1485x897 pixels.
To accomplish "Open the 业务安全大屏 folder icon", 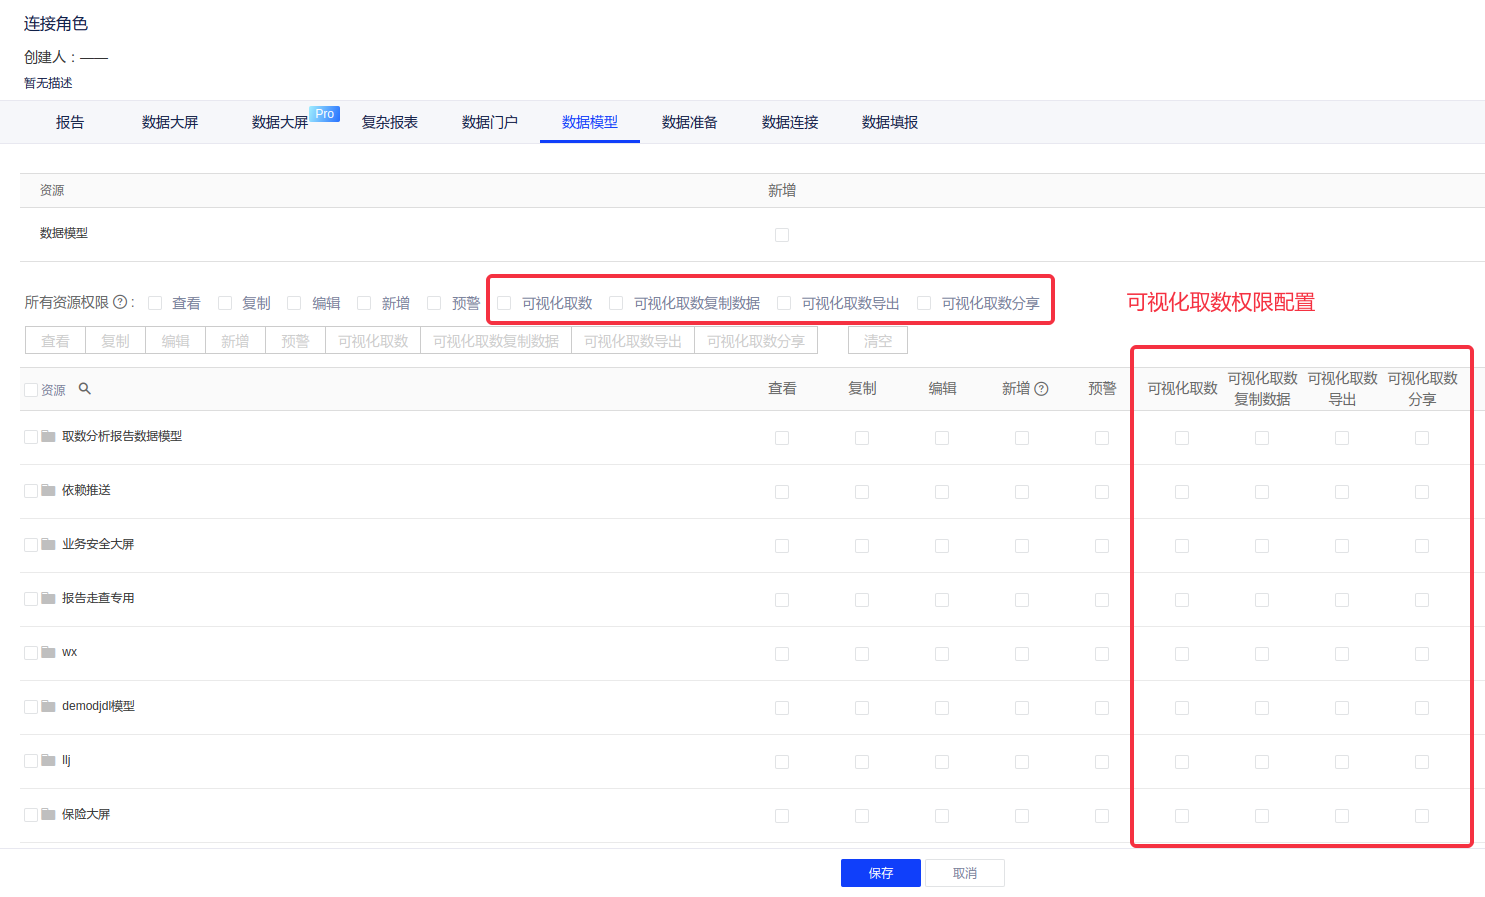I will (48, 545).
